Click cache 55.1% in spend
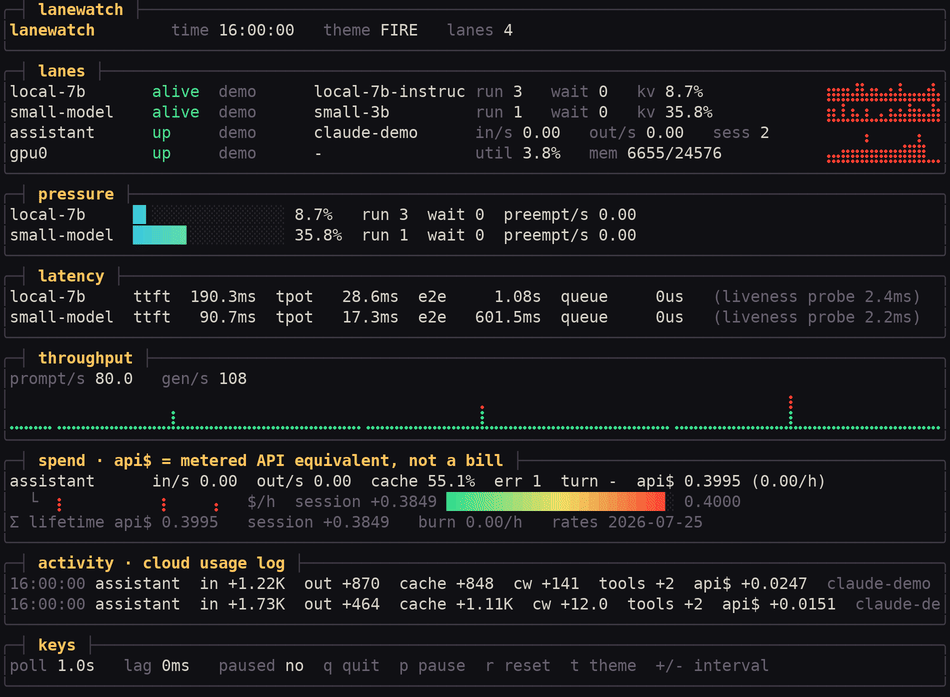The image size is (950, 697). pyautogui.click(x=423, y=481)
